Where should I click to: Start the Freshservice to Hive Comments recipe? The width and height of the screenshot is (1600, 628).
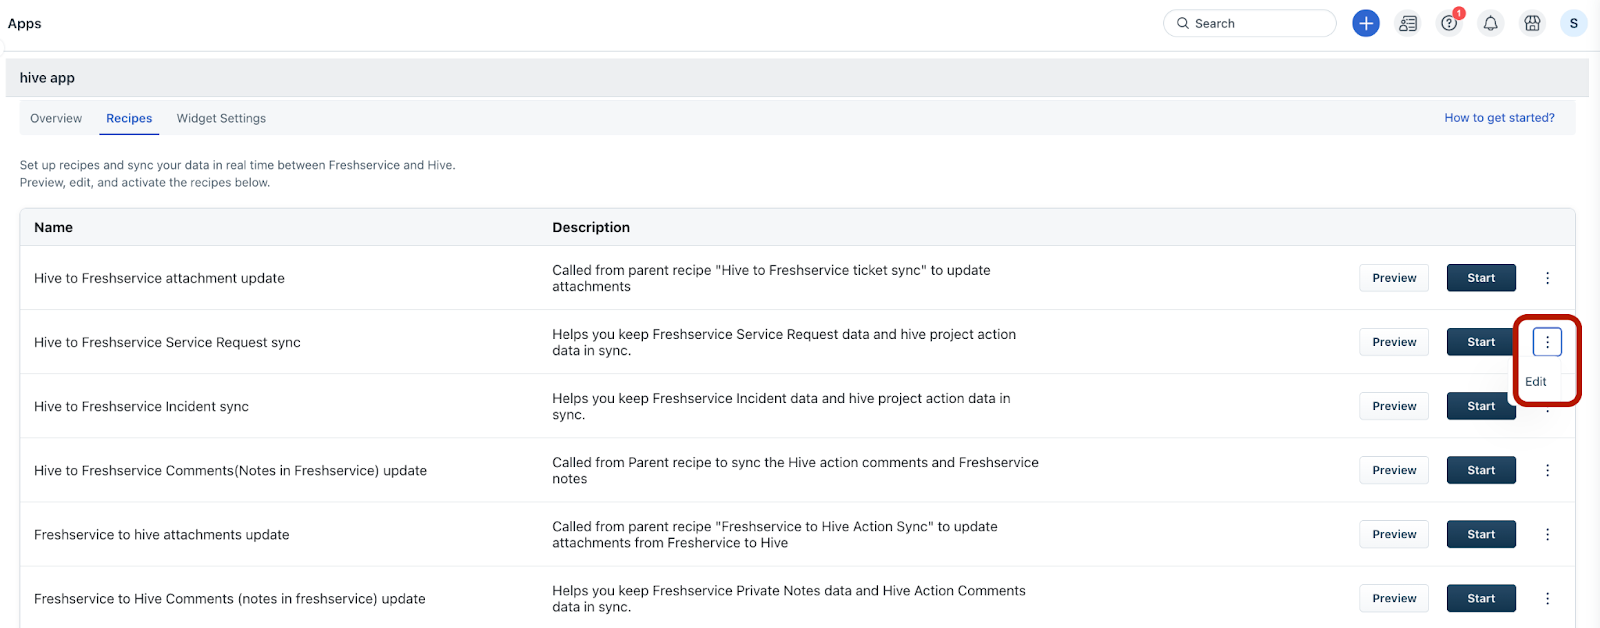[1480, 598]
